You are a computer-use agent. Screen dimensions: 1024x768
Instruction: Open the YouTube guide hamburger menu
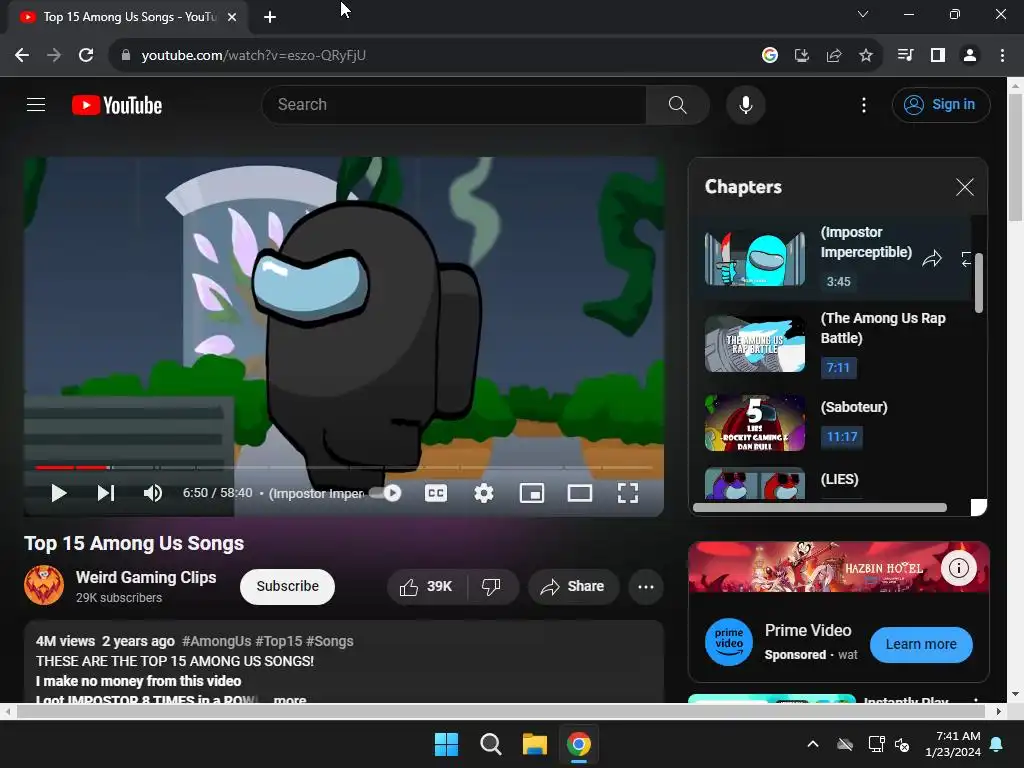click(36, 104)
